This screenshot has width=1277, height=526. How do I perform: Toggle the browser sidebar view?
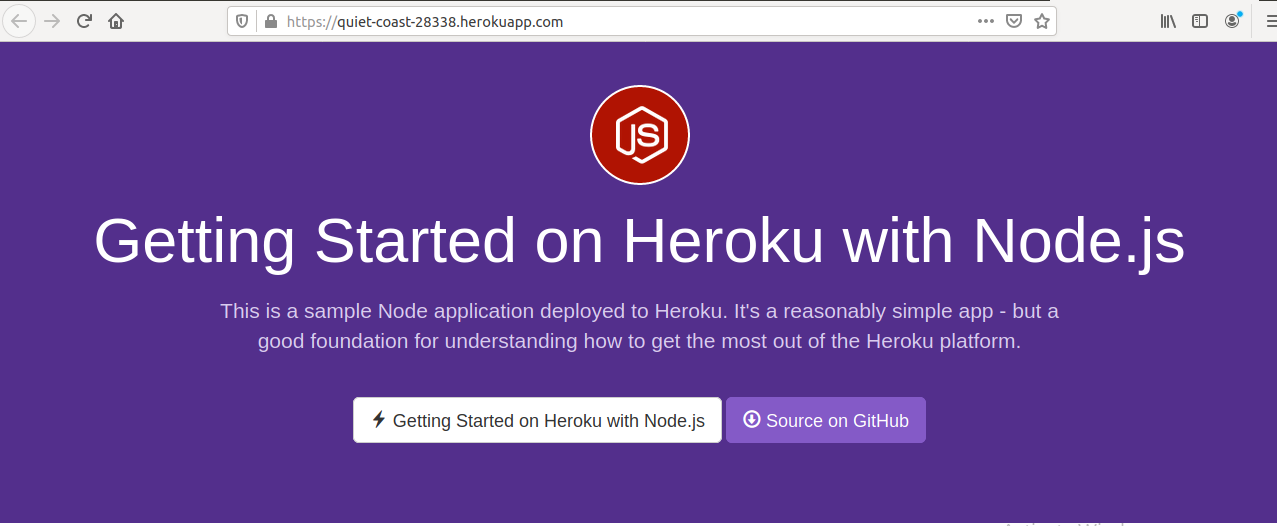[x=1200, y=21]
